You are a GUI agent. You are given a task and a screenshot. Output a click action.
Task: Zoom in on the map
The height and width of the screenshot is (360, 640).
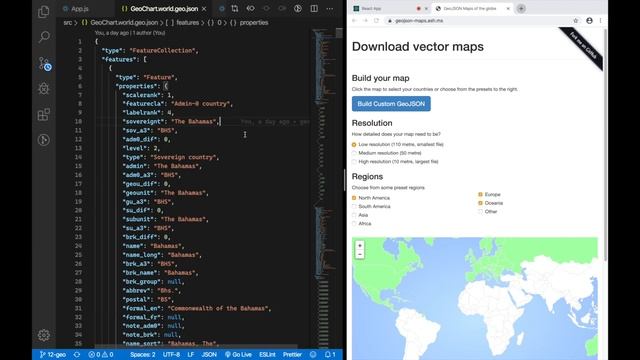360,246
